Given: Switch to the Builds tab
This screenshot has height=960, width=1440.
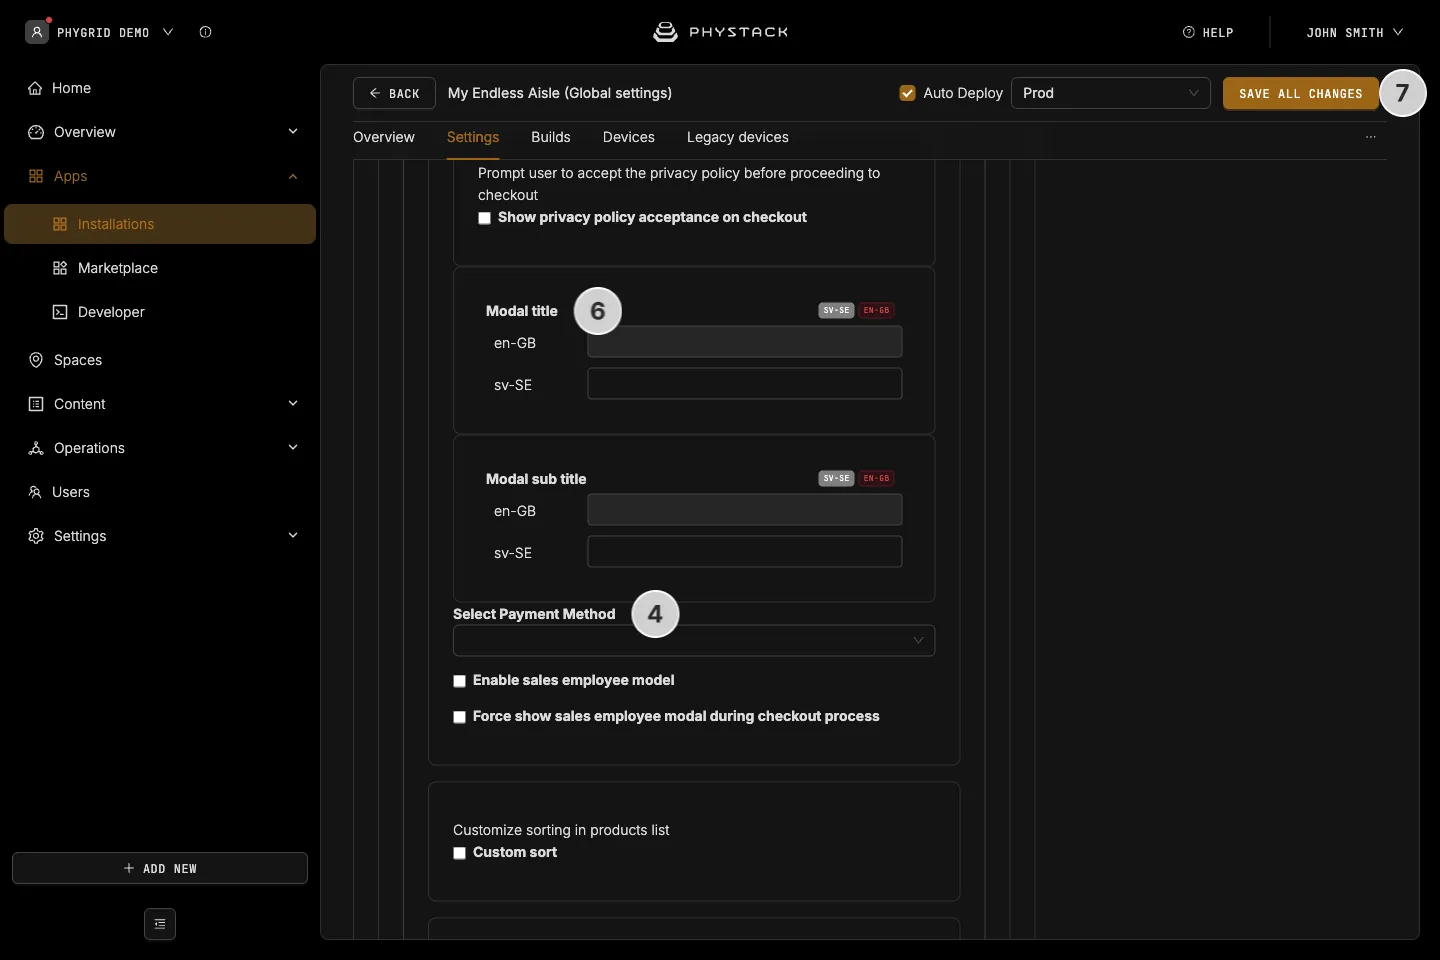Looking at the screenshot, I should [x=551, y=137].
